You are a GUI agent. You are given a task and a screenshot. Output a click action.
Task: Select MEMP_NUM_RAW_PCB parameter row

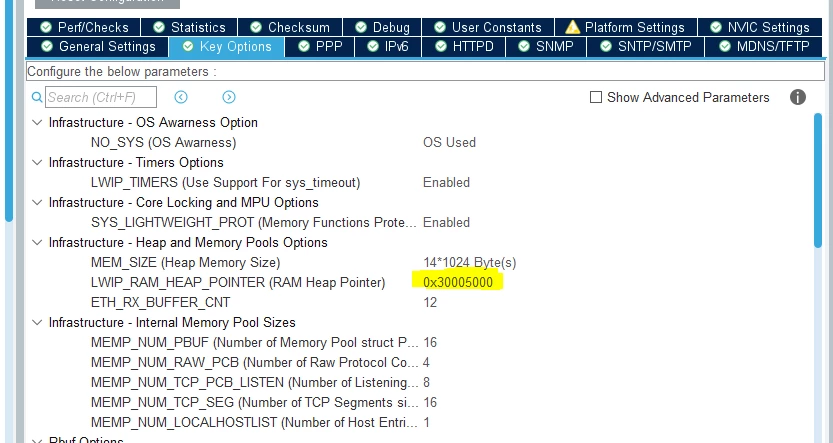[x=254, y=362]
